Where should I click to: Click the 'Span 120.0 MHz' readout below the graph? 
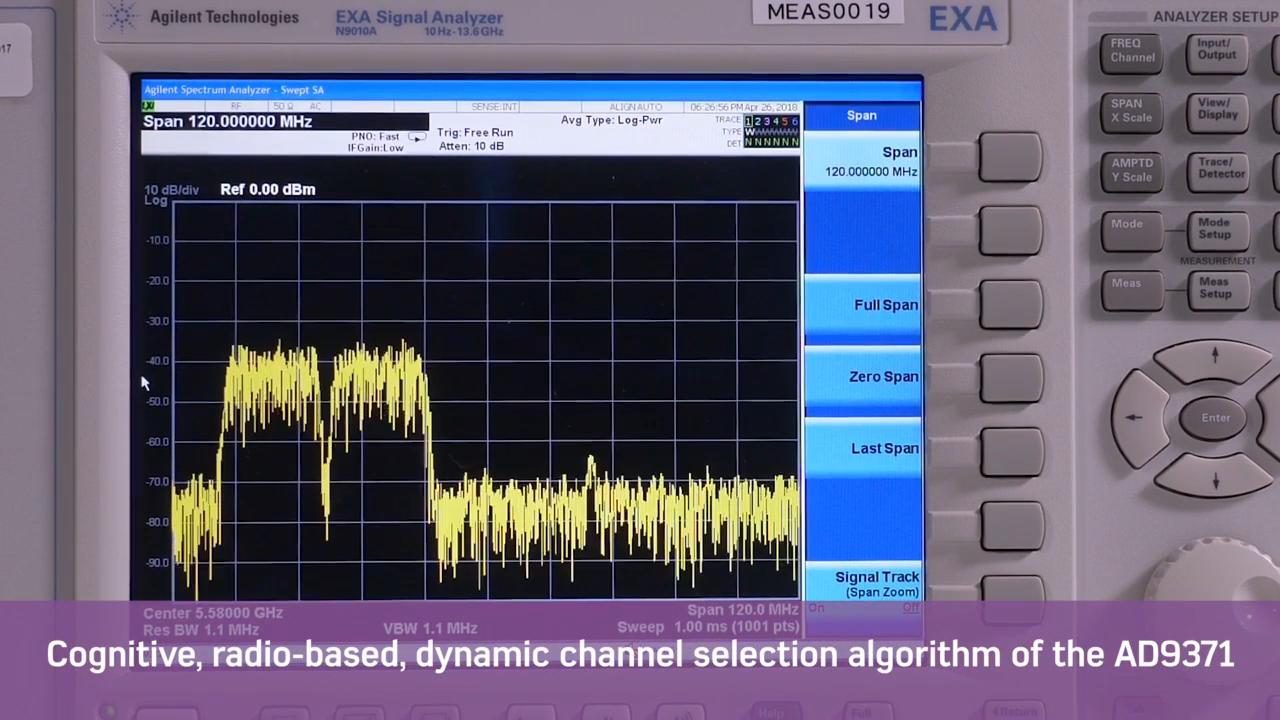(x=743, y=610)
